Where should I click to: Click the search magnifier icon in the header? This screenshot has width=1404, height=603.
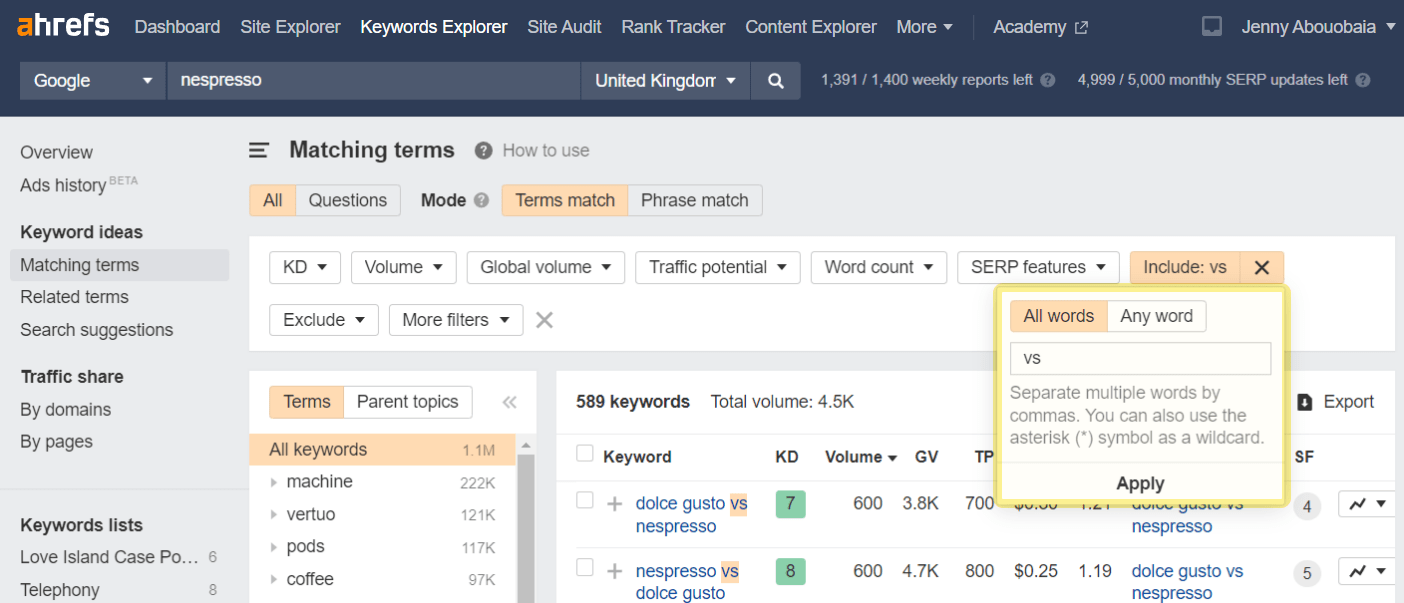tap(776, 80)
